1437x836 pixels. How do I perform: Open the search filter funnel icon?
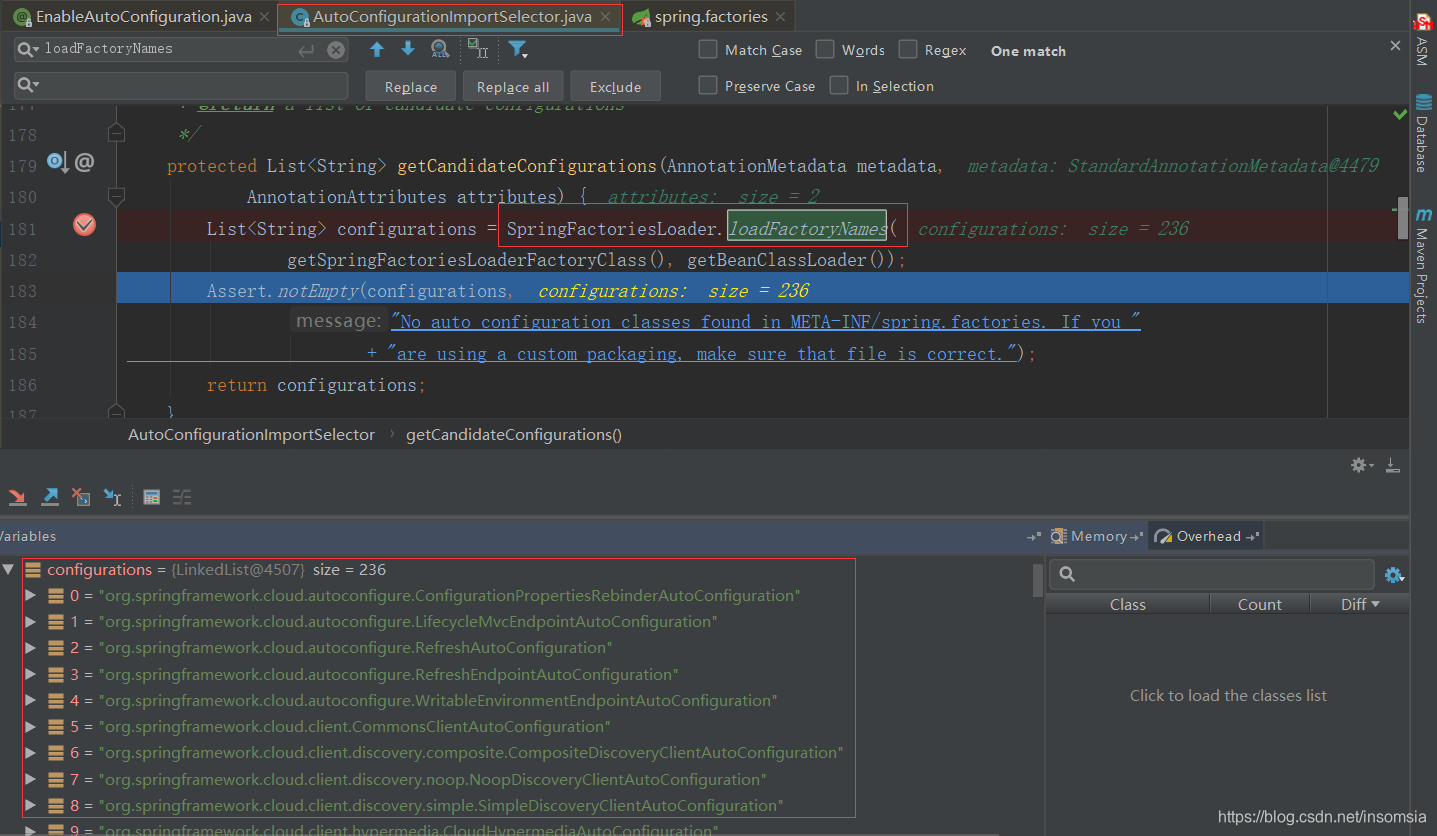[x=518, y=49]
